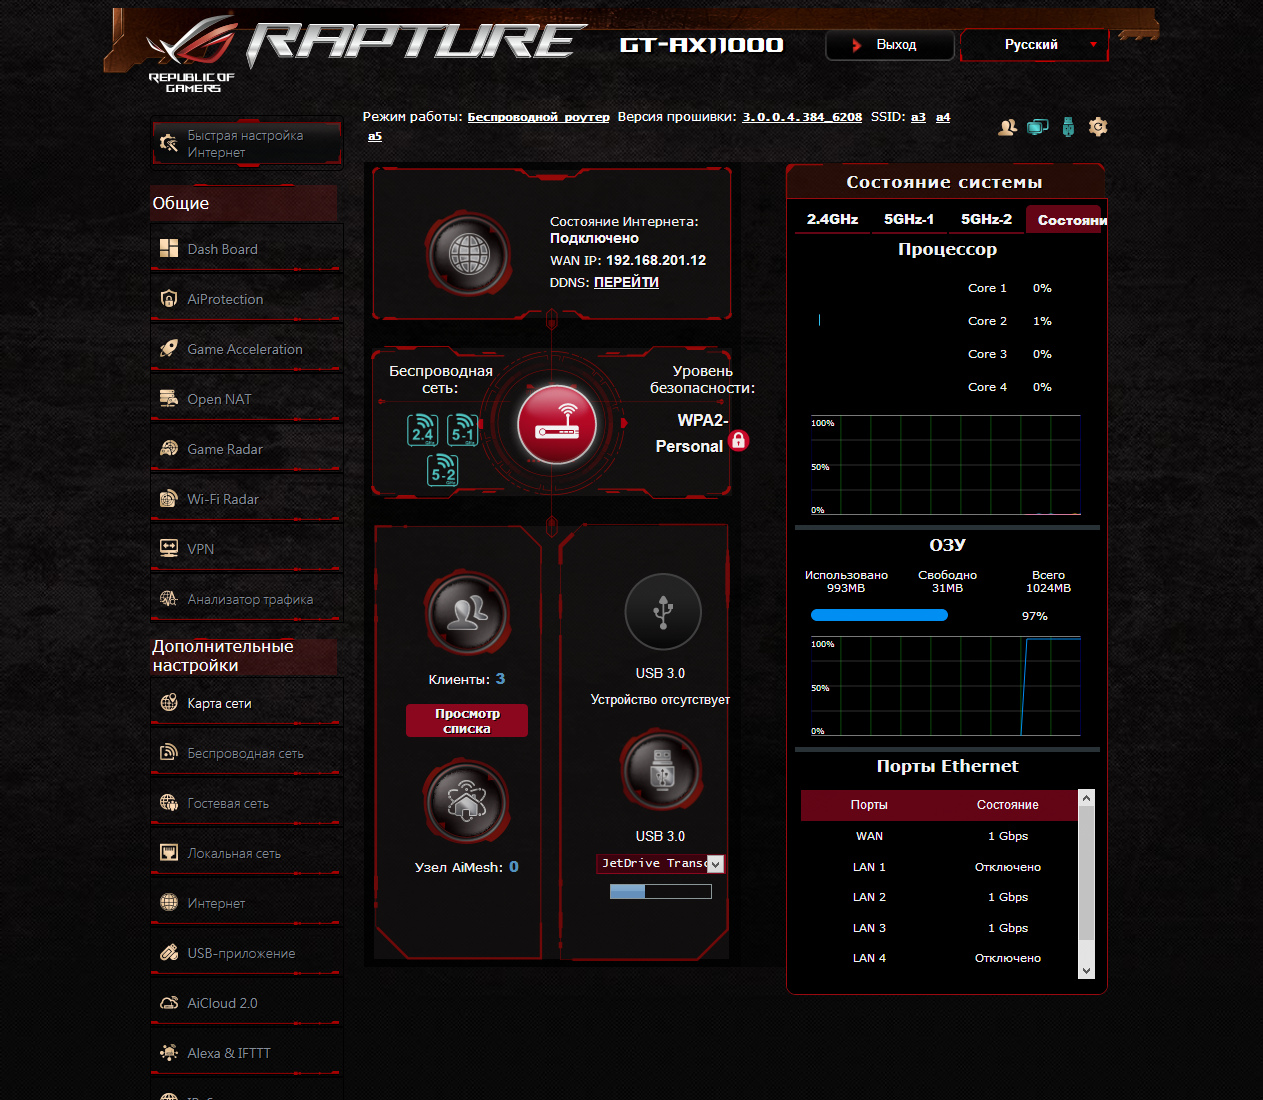Screen dimensions: 1263x1100
Task: Click the USB status icon in header
Action: 1068,127
